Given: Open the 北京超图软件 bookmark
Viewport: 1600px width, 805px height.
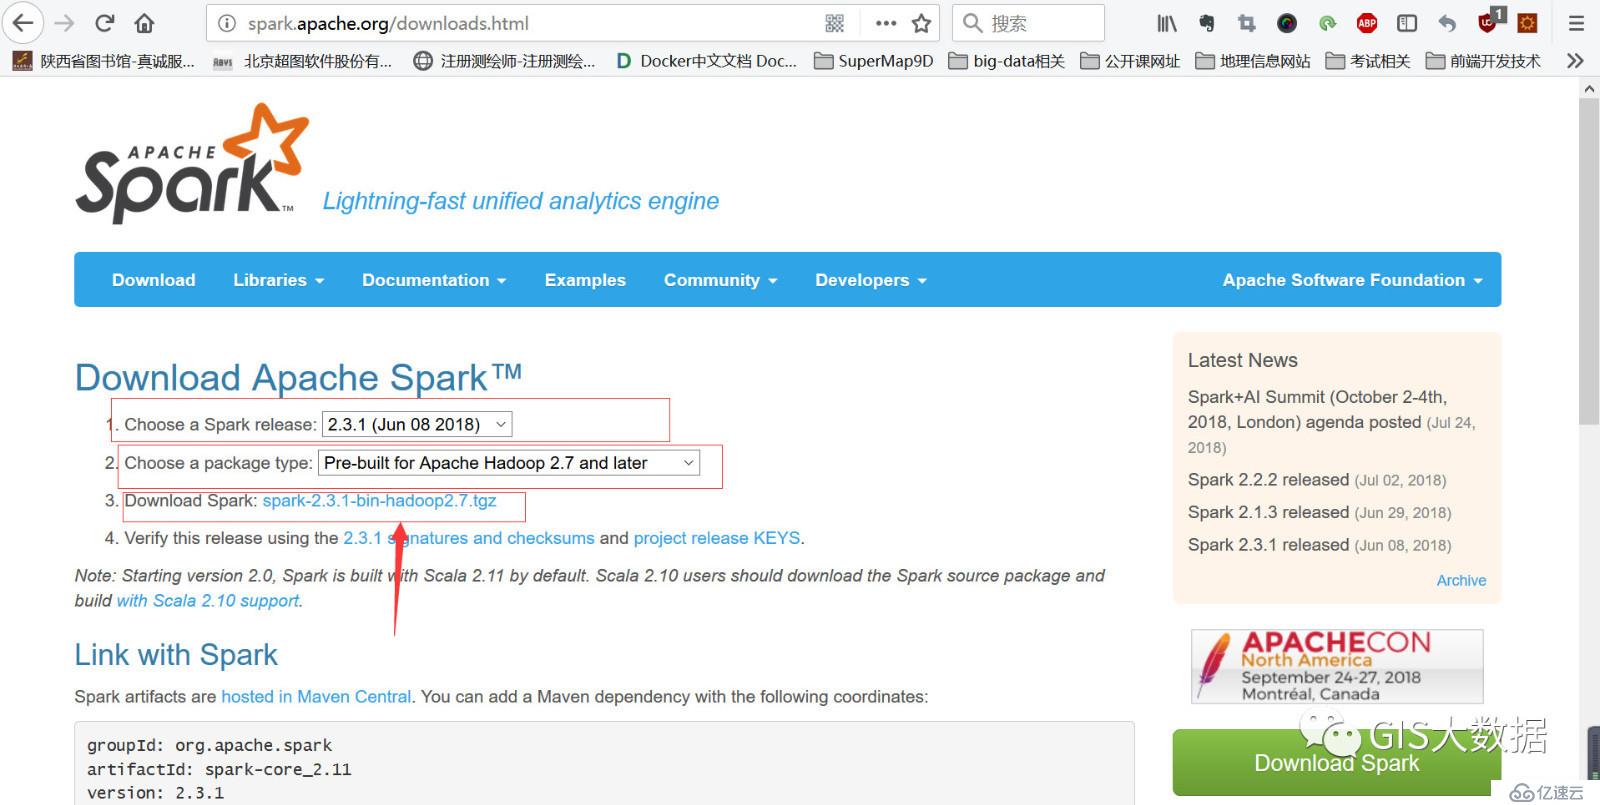Looking at the screenshot, I should [x=302, y=61].
